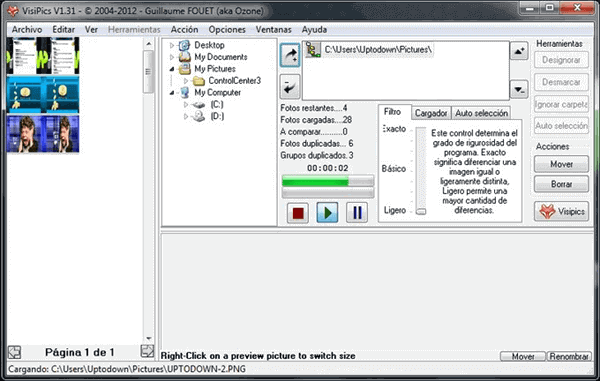Open the Archivo menu
Viewport: 600px width, 381px height.
[x=27, y=29]
